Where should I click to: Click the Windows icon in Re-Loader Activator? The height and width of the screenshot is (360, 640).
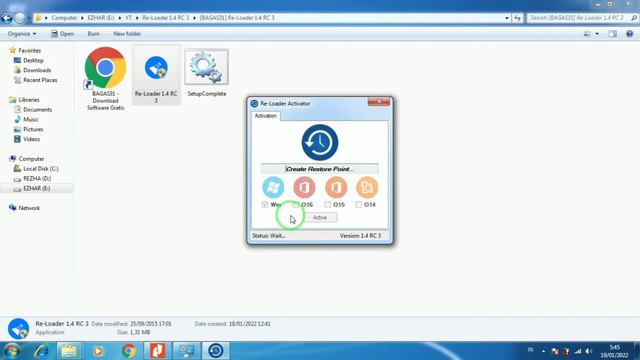[x=273, y=187]
